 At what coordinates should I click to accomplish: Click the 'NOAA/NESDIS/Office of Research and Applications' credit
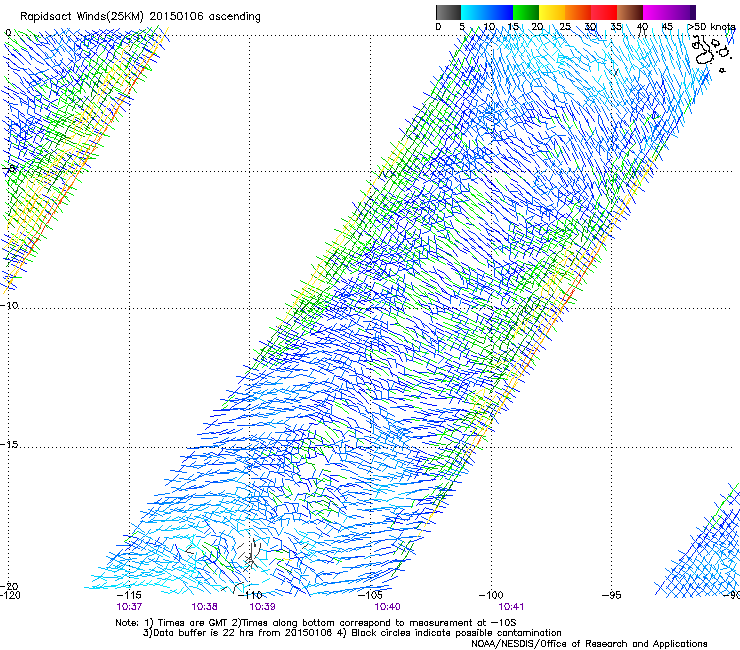(589, 644)
